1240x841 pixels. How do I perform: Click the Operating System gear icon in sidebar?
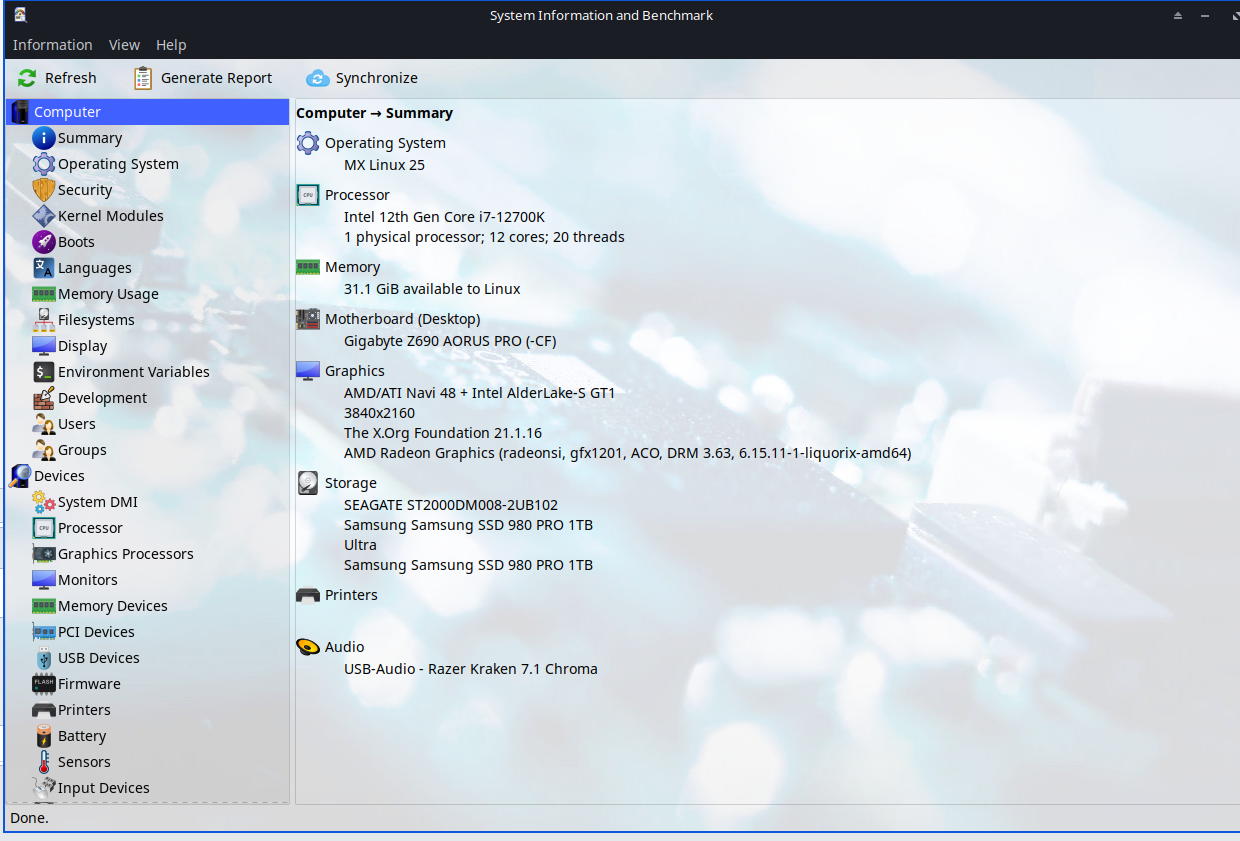(x=43, y=164)
